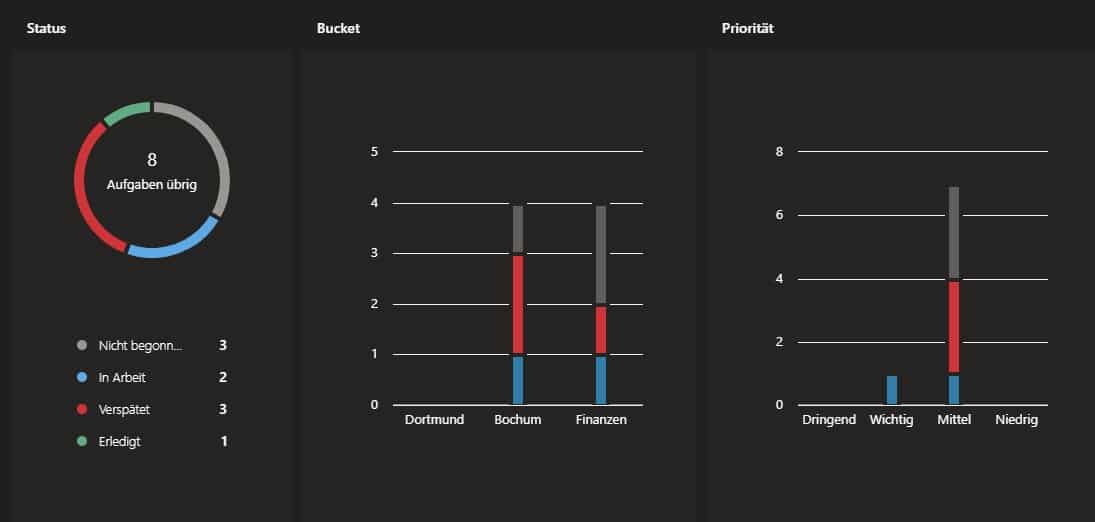This screenshot has width=1095, height=522.
Task: Click the gray segment of the donut chart
Action: tap(218, 150)
